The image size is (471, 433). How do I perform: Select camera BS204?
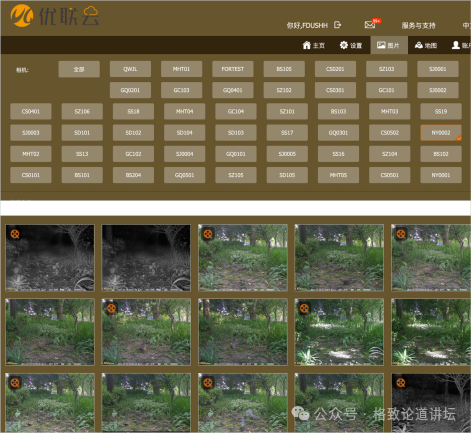pos(133,175)
